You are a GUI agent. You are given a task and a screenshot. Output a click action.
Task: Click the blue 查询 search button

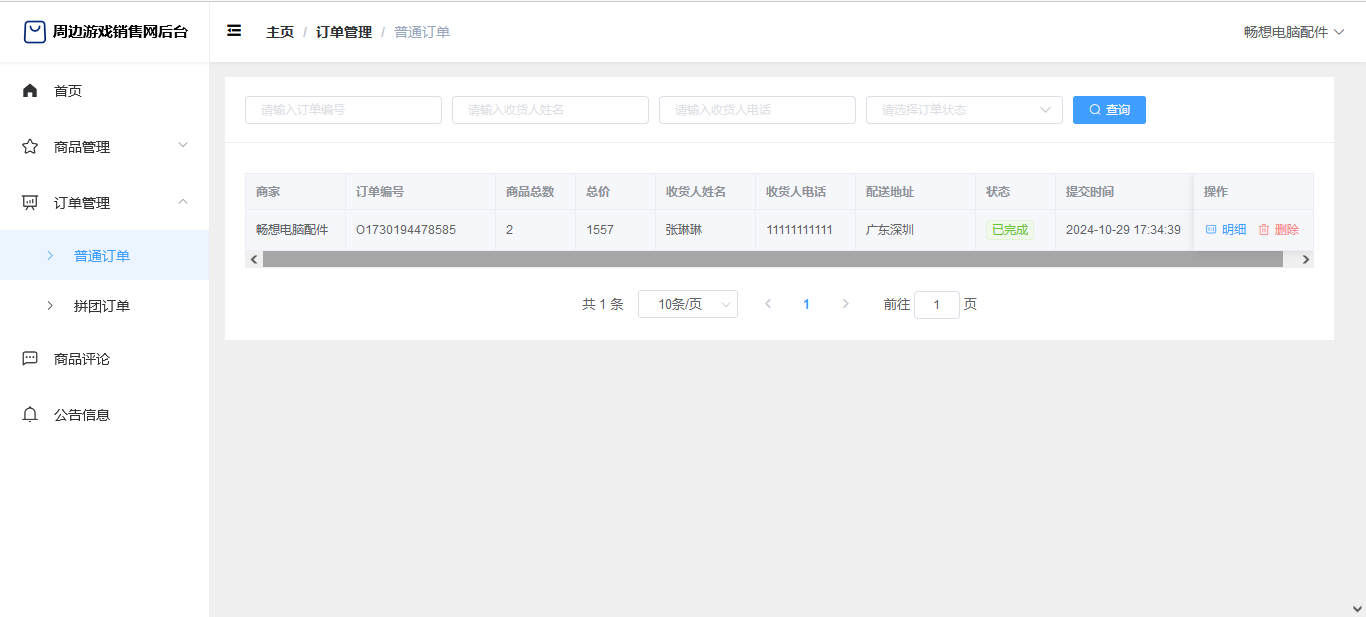point(1109,110)
